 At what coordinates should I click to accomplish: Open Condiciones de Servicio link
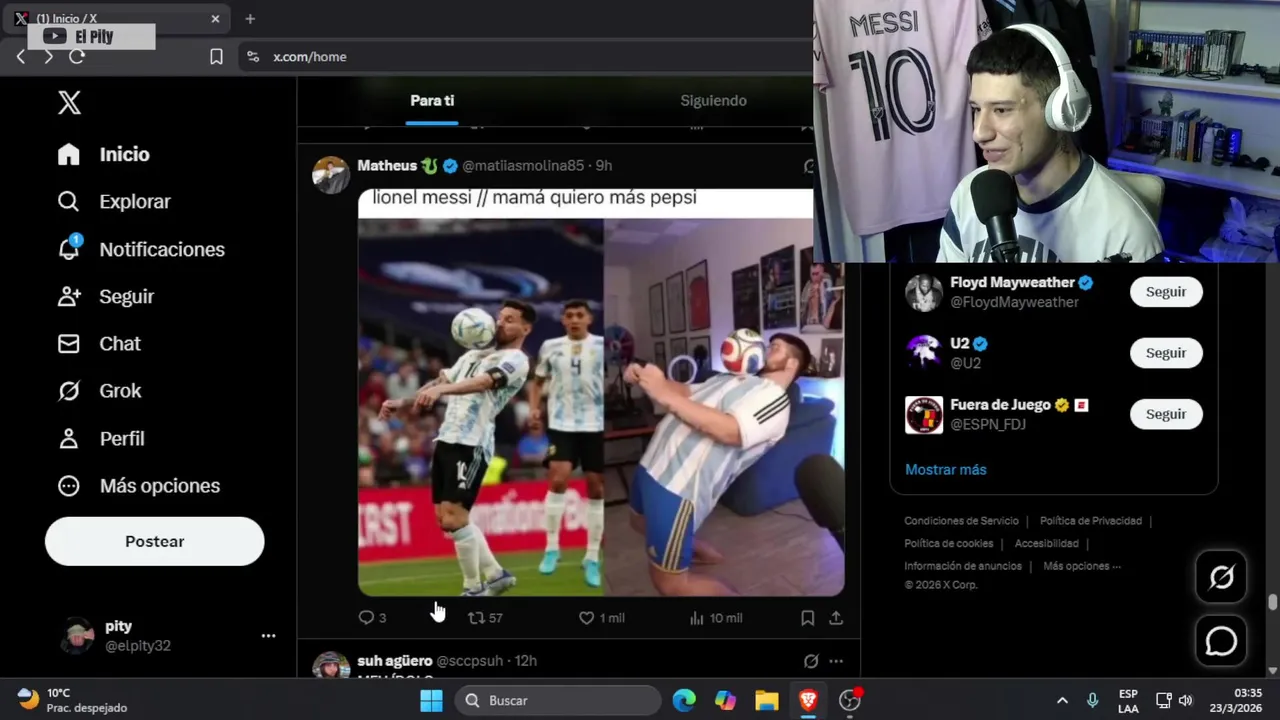[x=961, y=521]
